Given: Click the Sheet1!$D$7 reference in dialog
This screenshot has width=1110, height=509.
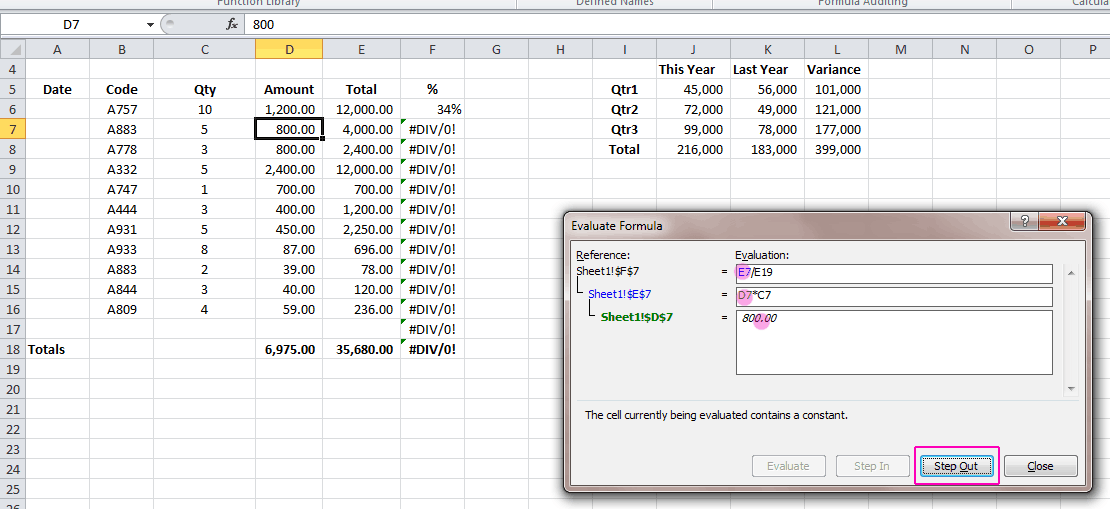Looking at the screenshot, I should click(x=636, y=317).
